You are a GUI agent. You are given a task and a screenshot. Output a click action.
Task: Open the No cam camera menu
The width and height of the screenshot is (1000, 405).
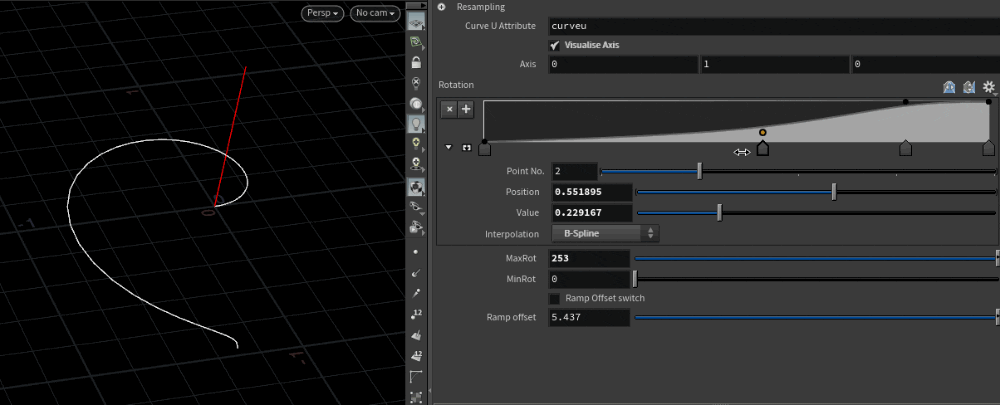375,14
